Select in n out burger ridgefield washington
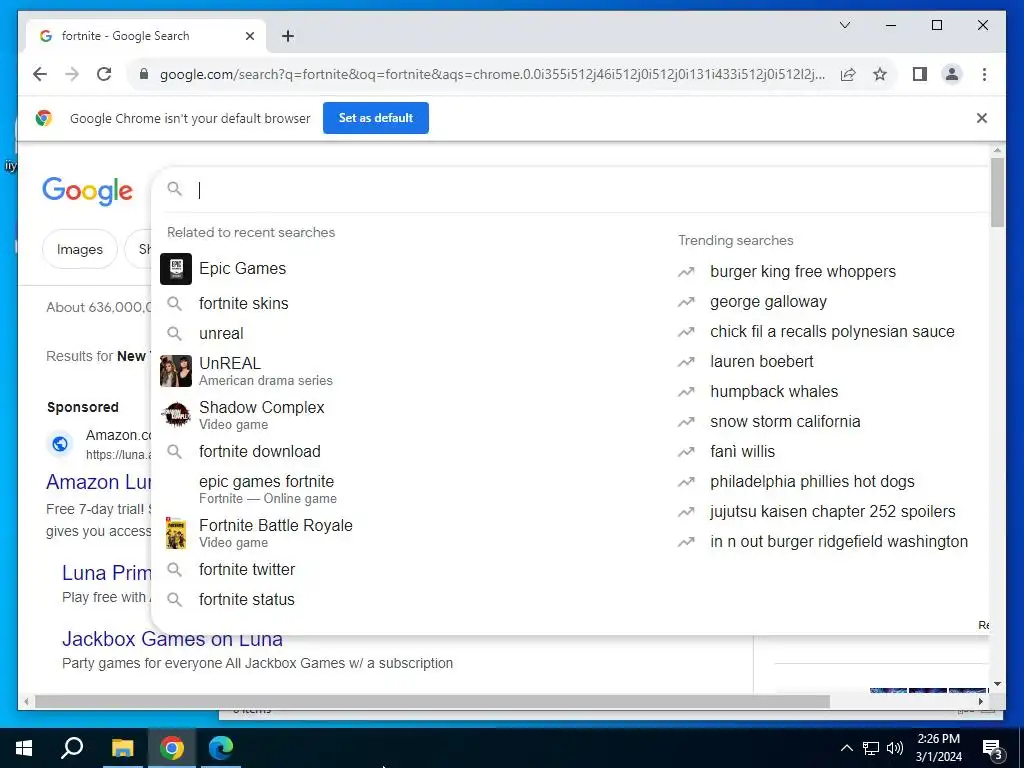 839,542
